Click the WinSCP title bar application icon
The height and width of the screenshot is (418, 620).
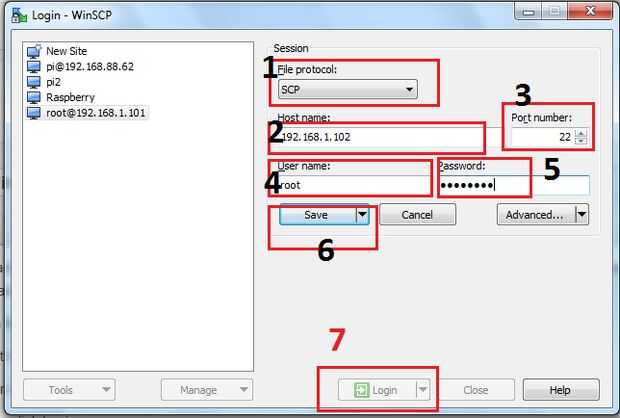point(19,15)
